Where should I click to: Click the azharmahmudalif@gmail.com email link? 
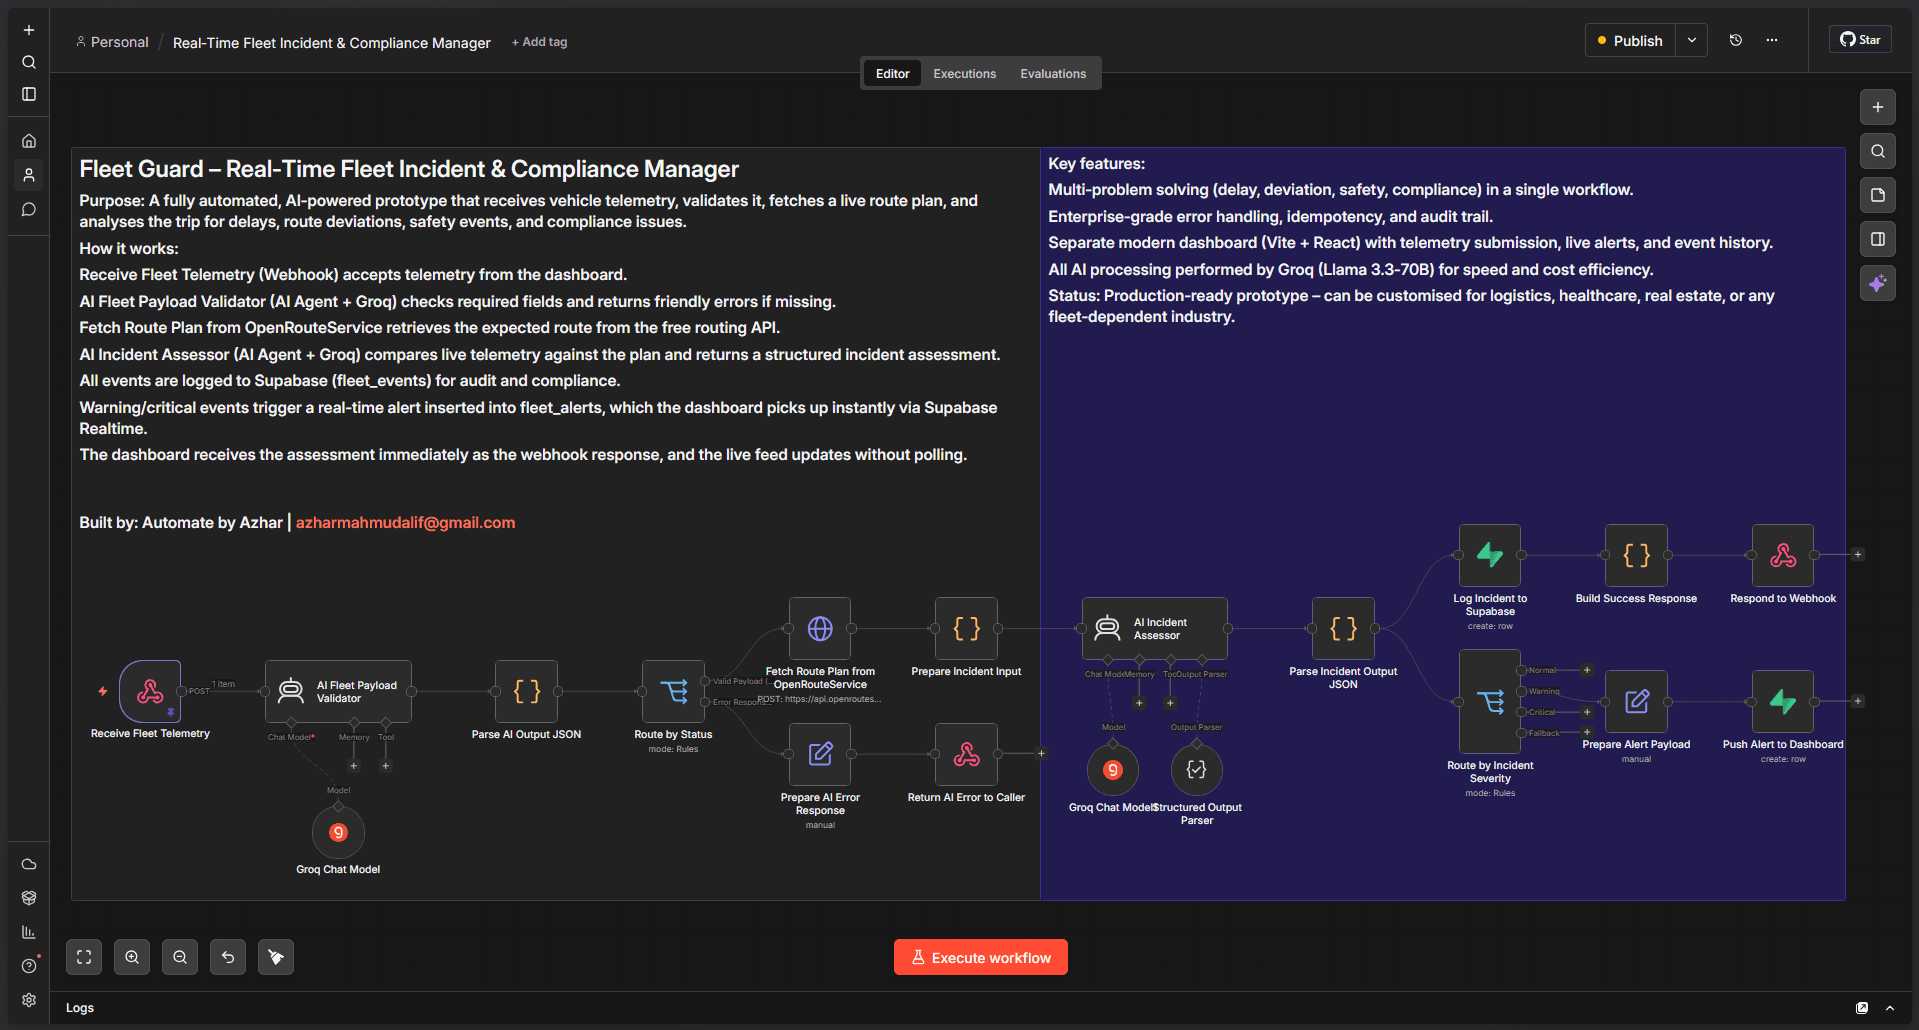click(x=405, y=522)
